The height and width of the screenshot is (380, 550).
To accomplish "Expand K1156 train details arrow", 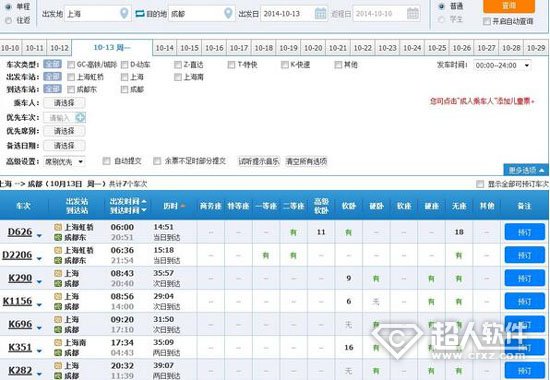I will tap(39, 305).
